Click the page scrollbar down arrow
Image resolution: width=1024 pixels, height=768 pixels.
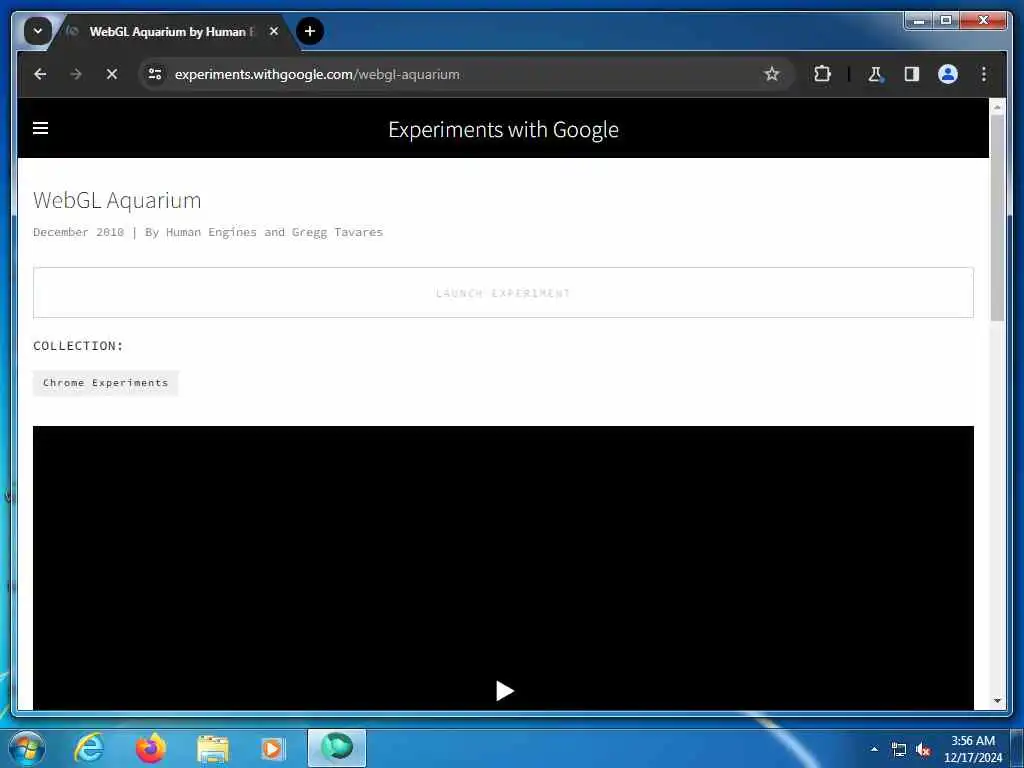click(997, 701)
